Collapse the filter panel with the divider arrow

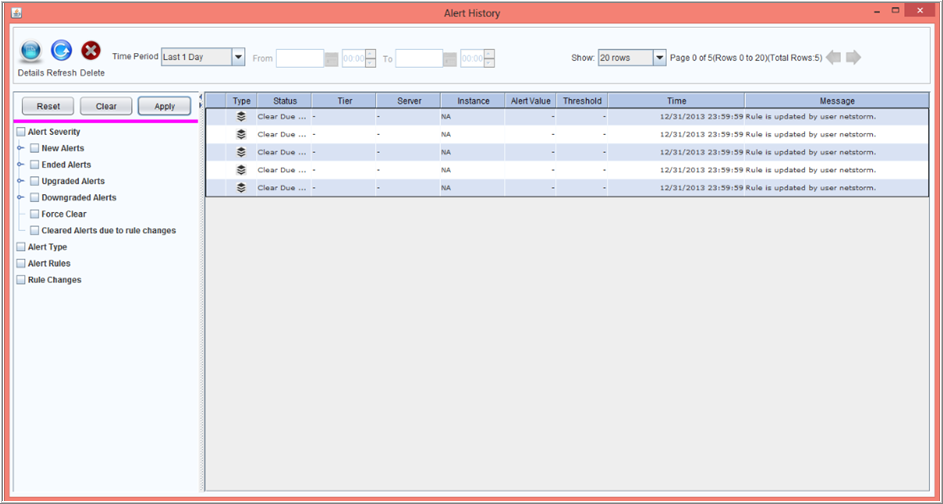(200, 98)
